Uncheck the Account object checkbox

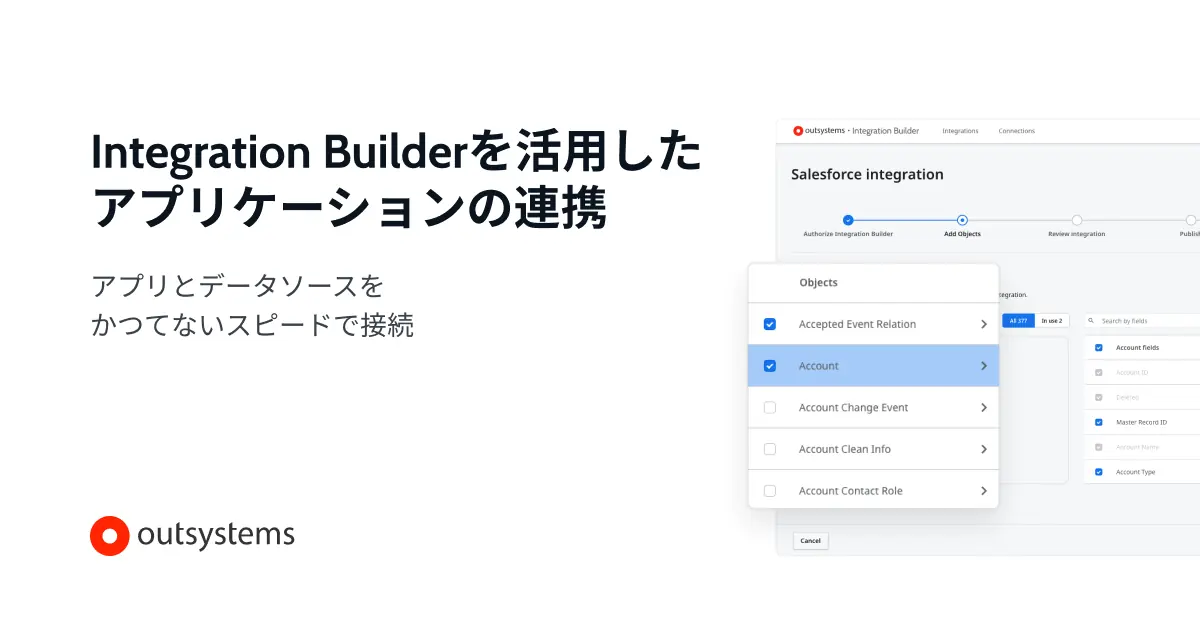(770, 365)
